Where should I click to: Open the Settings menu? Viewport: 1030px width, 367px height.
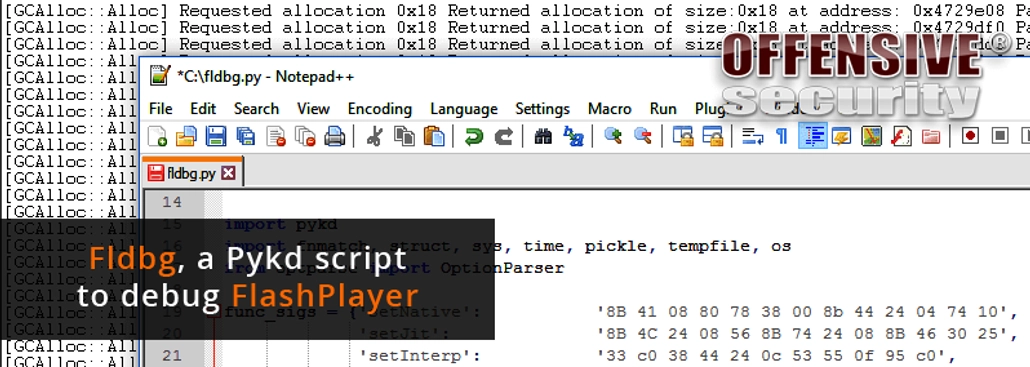coord(542,109)
